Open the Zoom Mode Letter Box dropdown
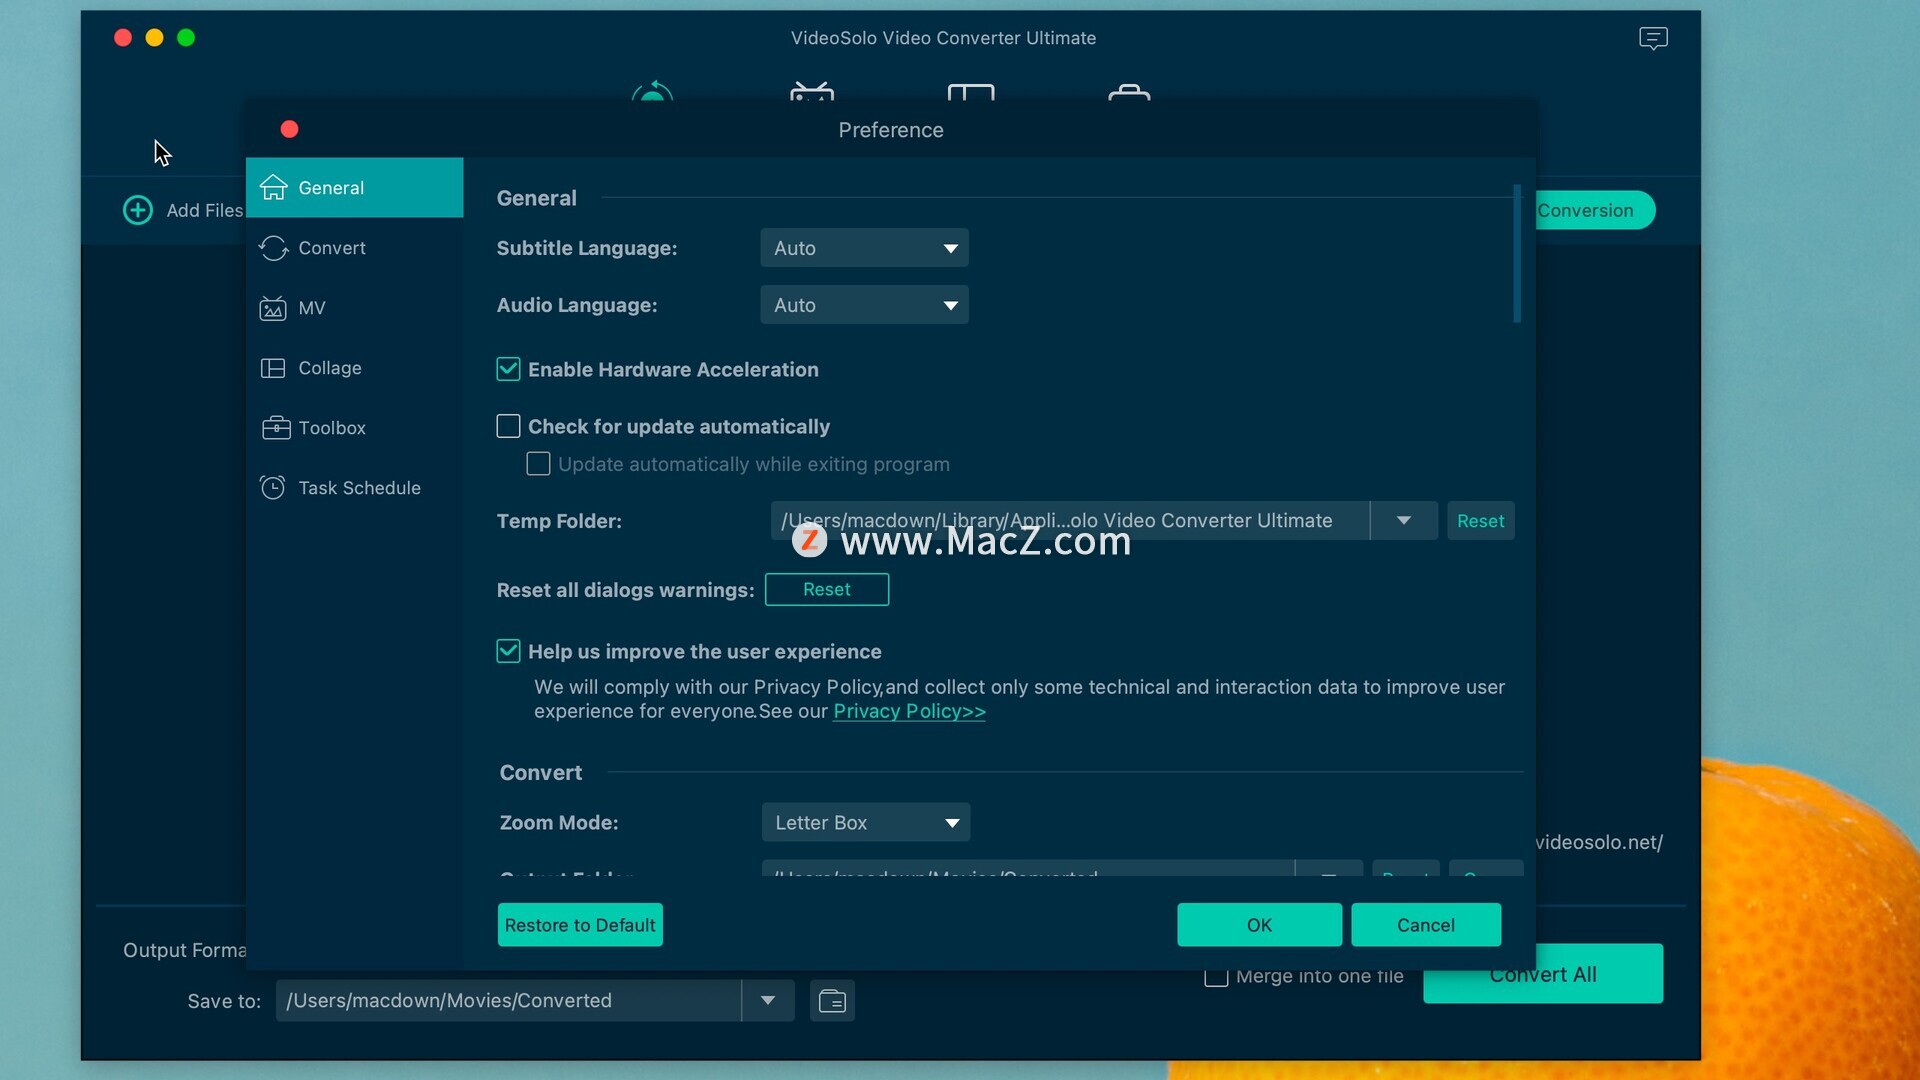This screenshot has width=1920, height=1080. [866, 822]
